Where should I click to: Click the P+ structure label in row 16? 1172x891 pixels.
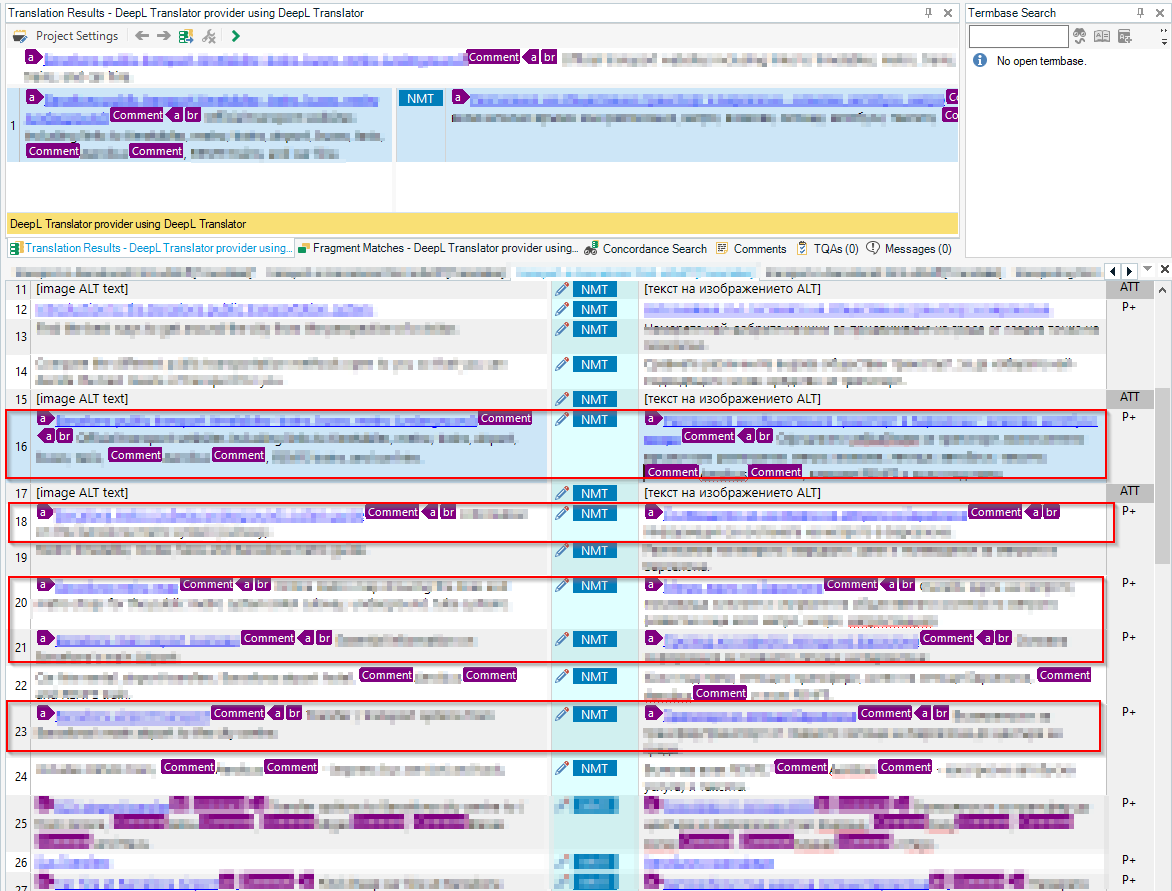click(x=1129, y=416)
